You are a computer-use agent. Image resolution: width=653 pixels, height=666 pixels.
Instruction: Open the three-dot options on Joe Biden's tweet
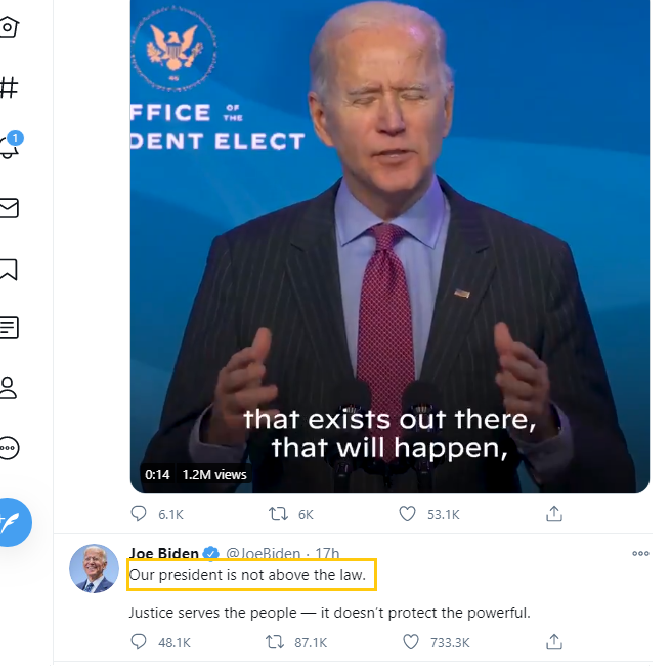[x=641, y=553]
